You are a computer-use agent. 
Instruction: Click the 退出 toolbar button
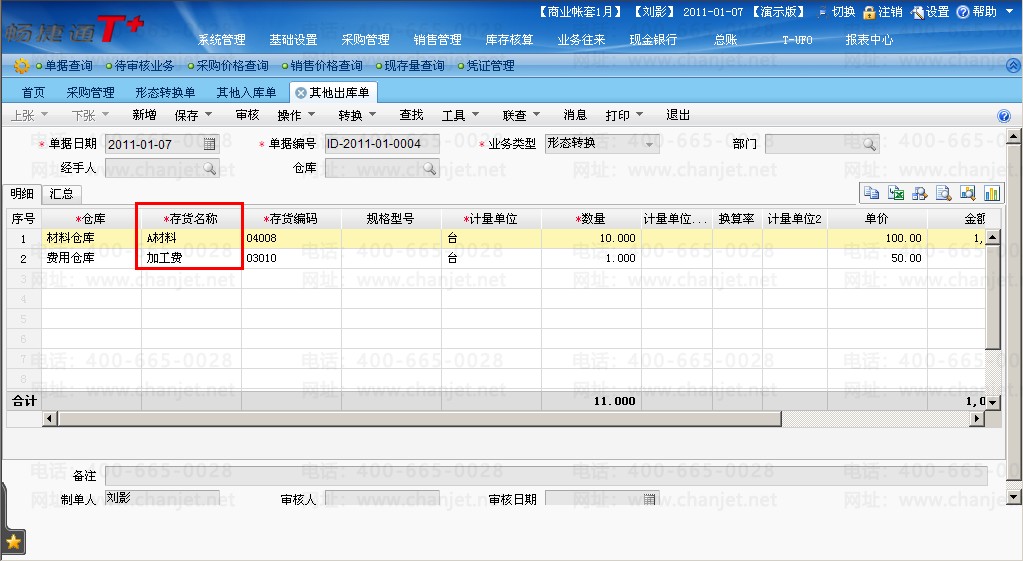click(678, 115)
